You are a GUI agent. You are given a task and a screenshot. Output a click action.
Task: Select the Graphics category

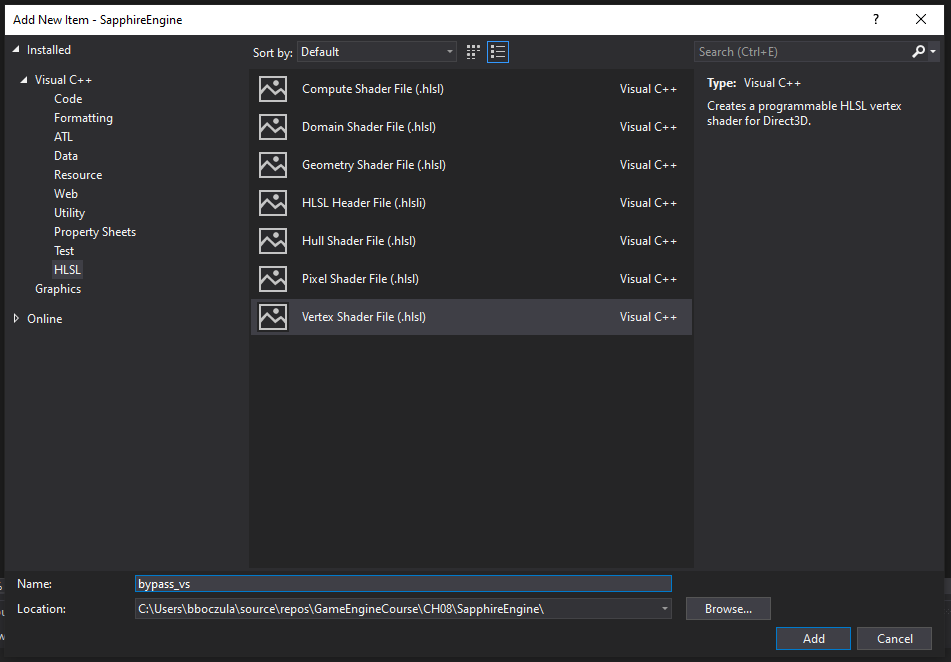[x=58, y=289]
